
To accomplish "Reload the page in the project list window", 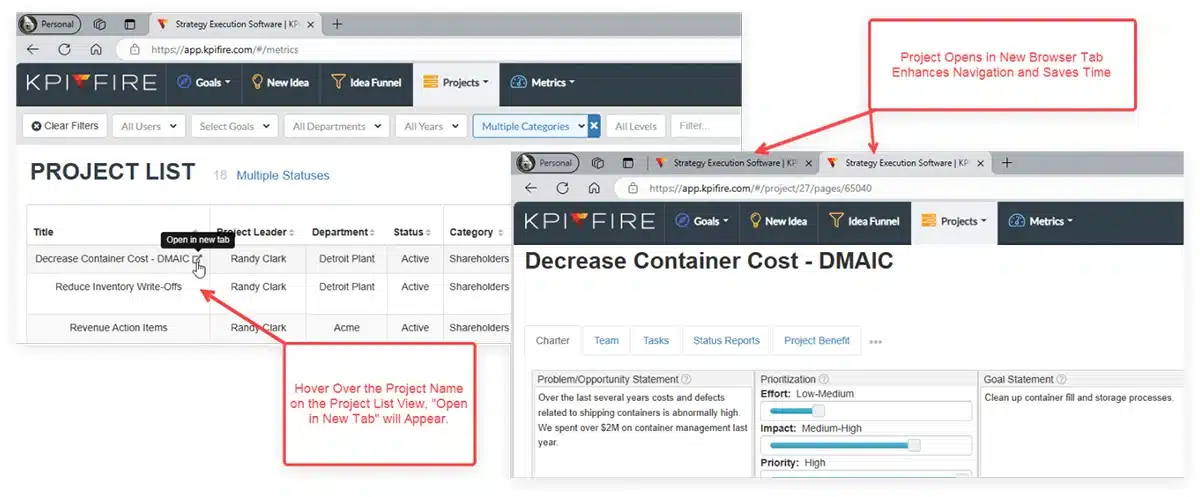I will click(x=65, y=49).
